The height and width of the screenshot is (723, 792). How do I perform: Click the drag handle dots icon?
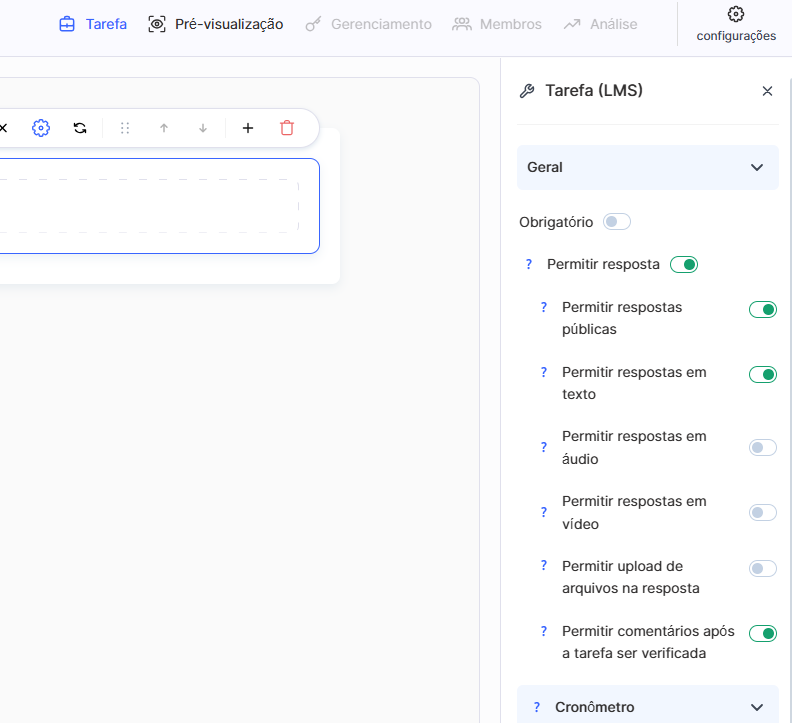(x=125, y=128)
